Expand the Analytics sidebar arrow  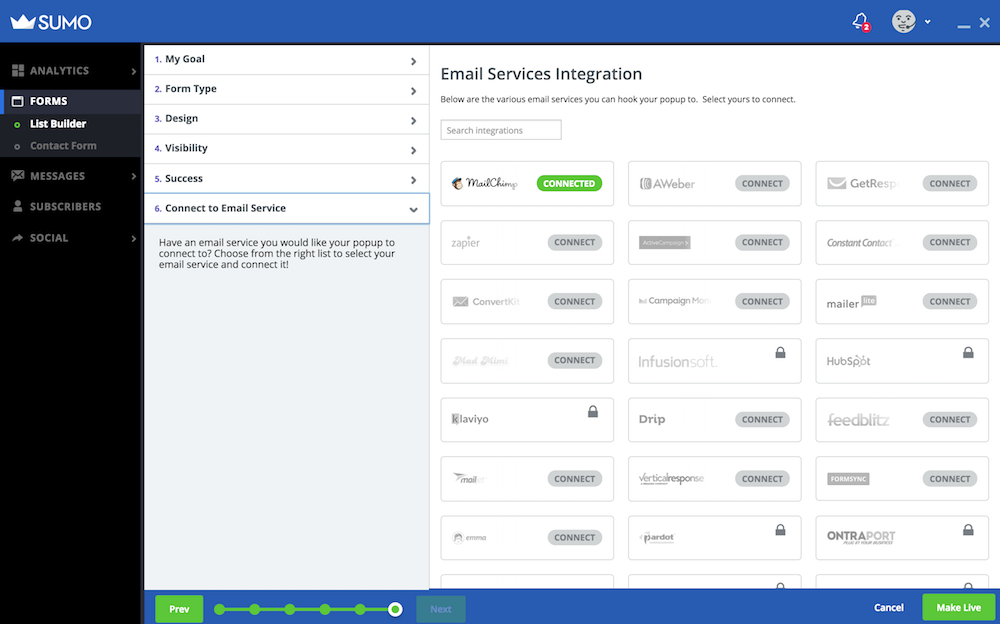[x=133, y=71]
